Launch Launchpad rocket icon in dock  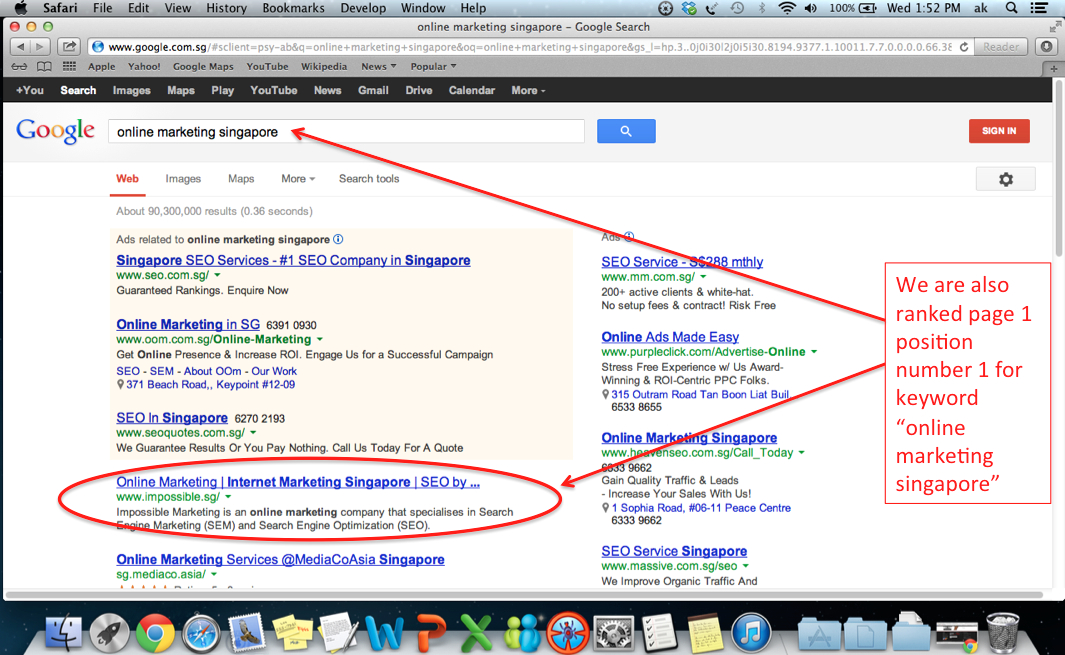click(x=109, y=633)
